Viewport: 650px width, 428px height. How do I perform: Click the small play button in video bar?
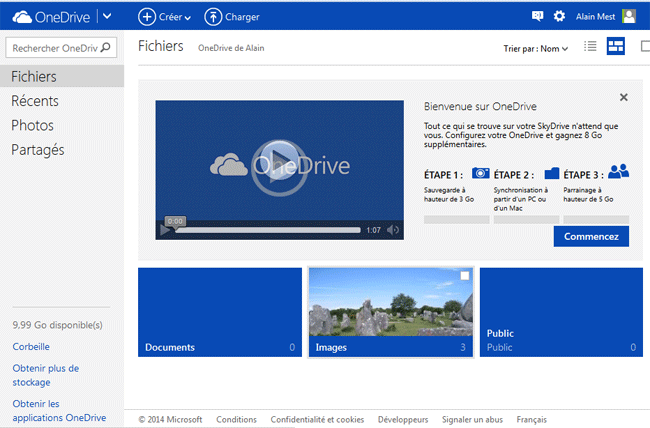point(165,230)
